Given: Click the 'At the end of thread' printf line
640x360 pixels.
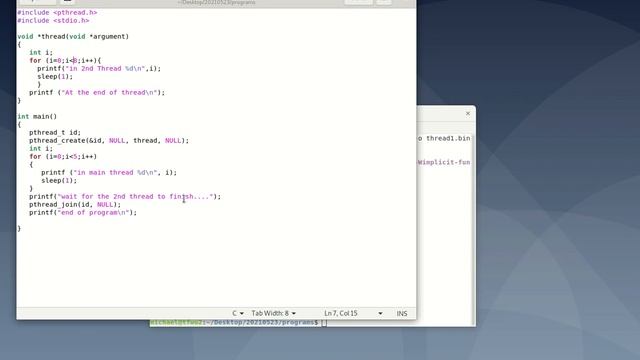Looking at the screenshot, I should click(x=97, y=93).
